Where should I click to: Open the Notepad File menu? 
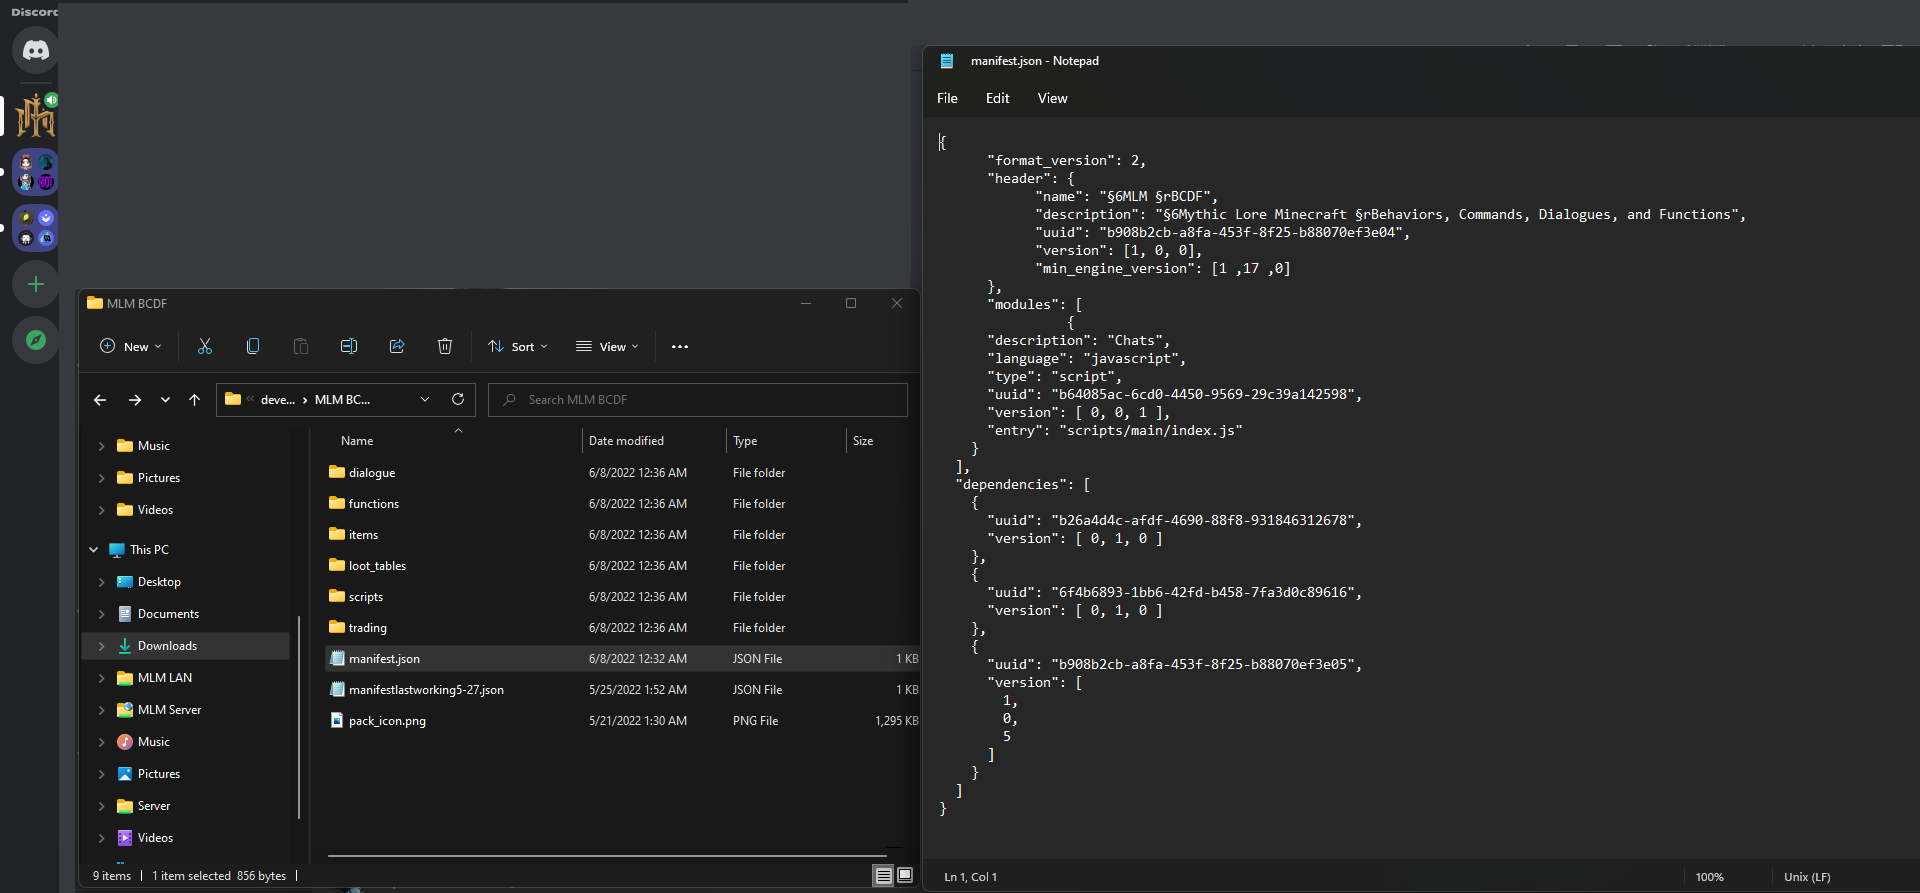947,98
